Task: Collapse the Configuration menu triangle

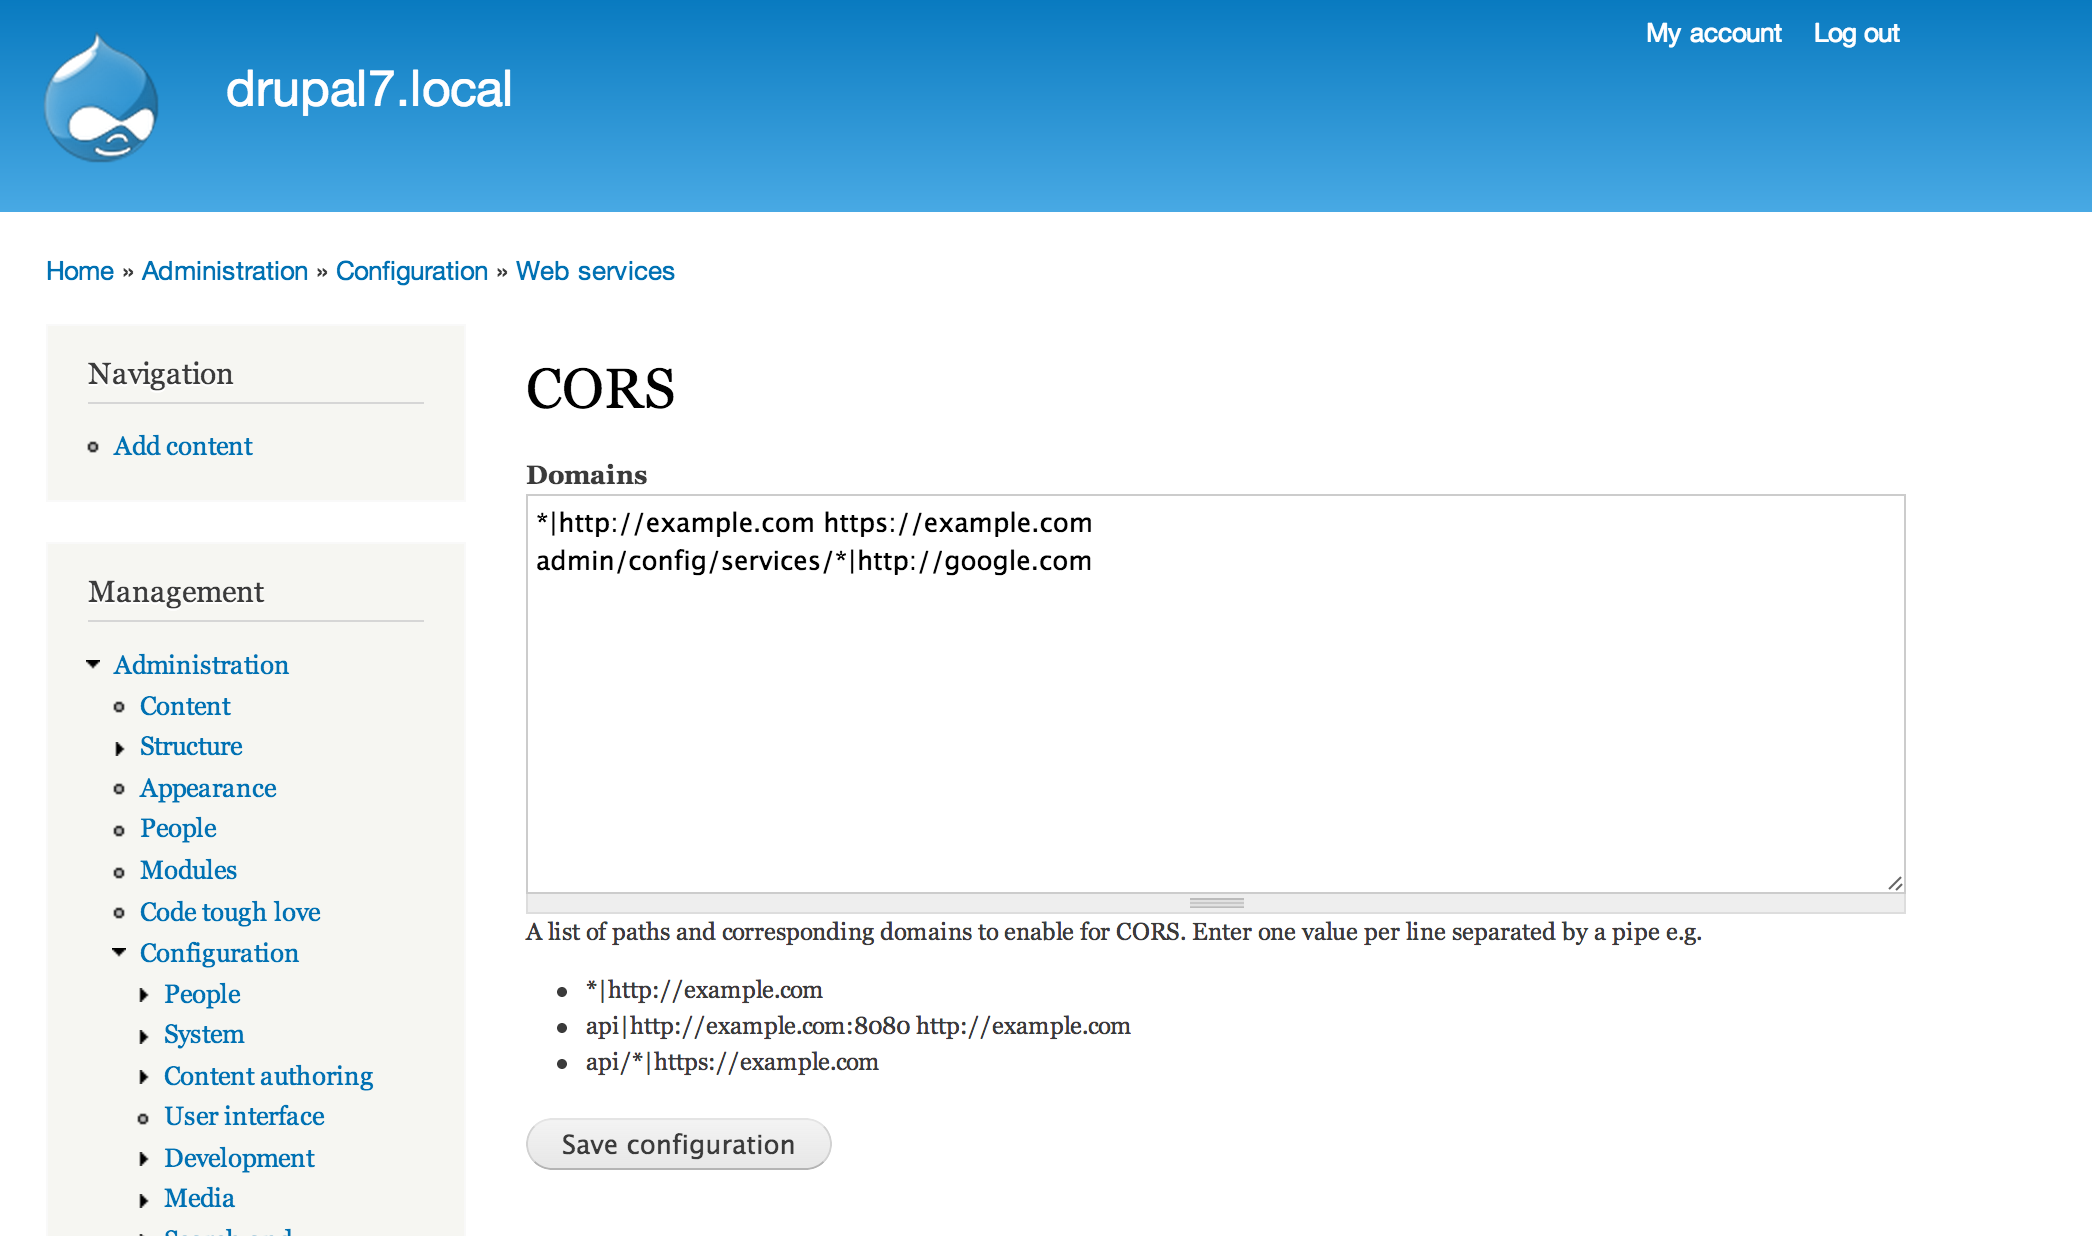Action: tap(119, 952)
